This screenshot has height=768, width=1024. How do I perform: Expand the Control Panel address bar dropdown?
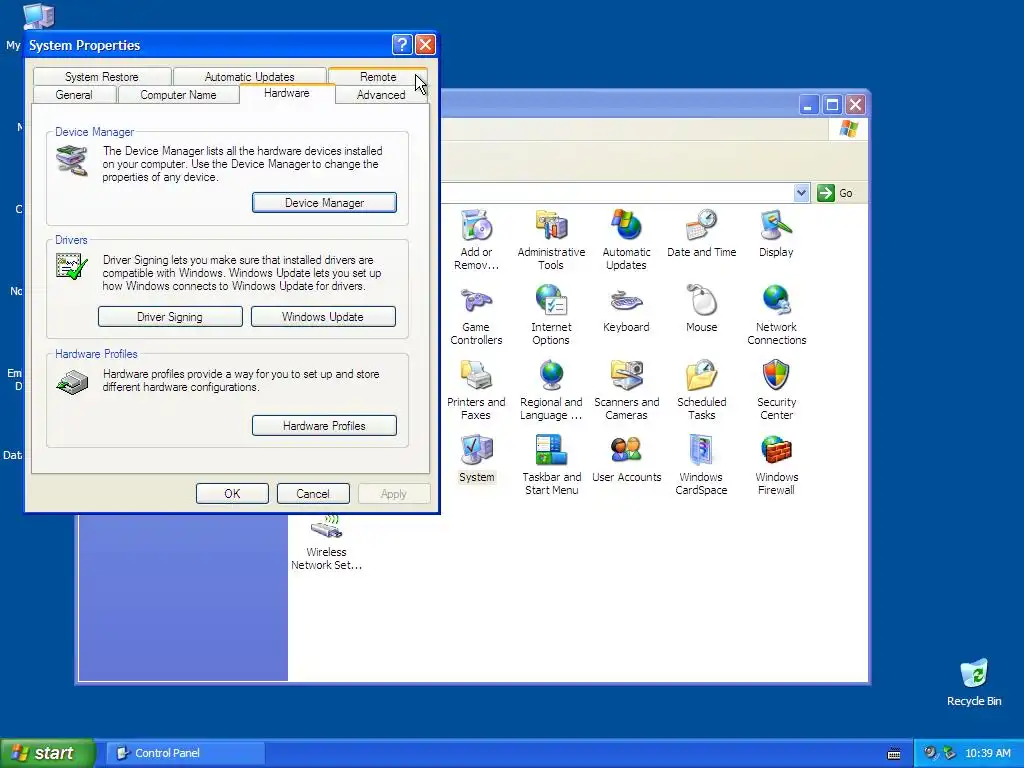click(x=801, y=193)
